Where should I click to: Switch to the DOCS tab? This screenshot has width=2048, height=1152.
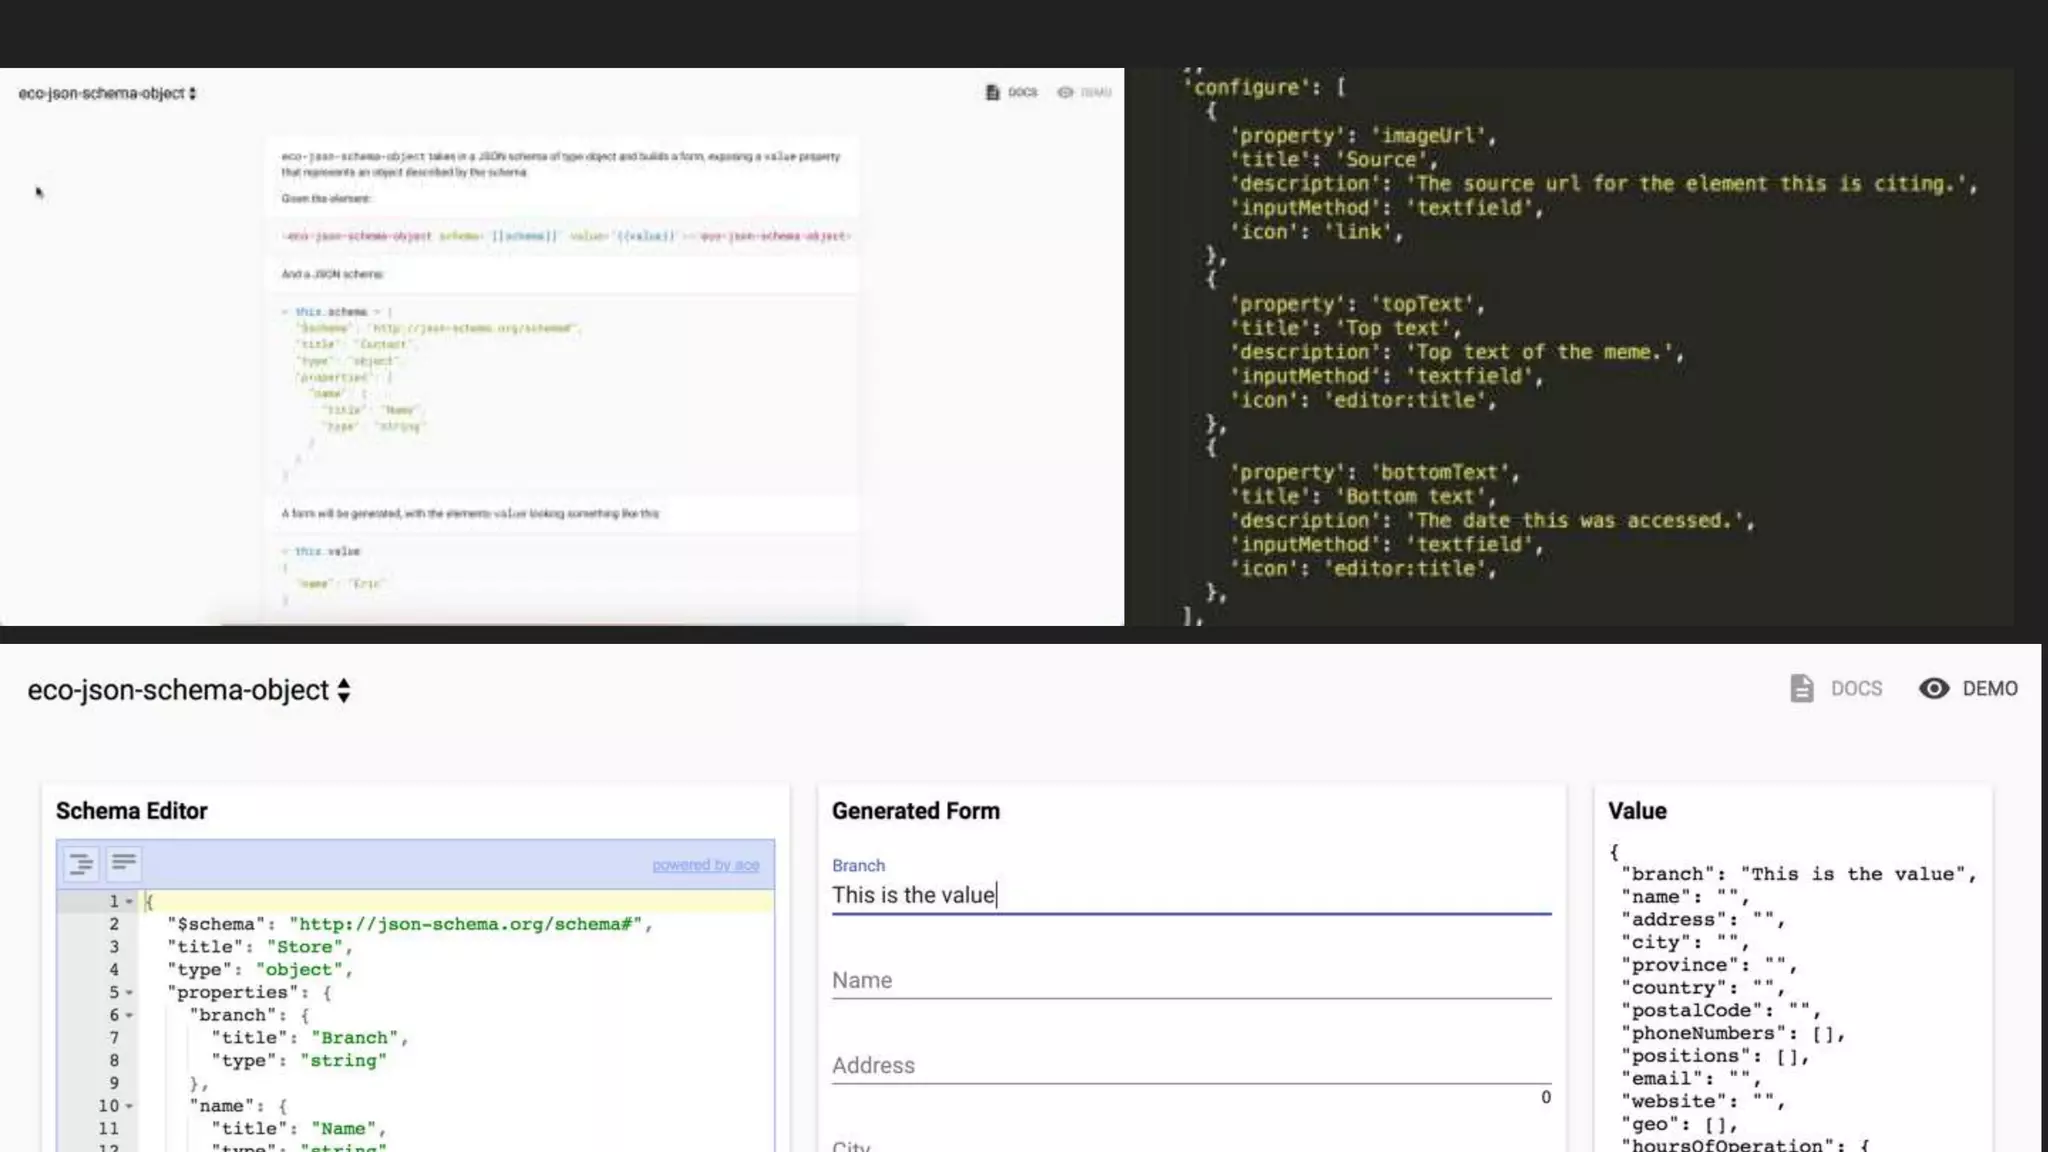tap(1856, 688)
